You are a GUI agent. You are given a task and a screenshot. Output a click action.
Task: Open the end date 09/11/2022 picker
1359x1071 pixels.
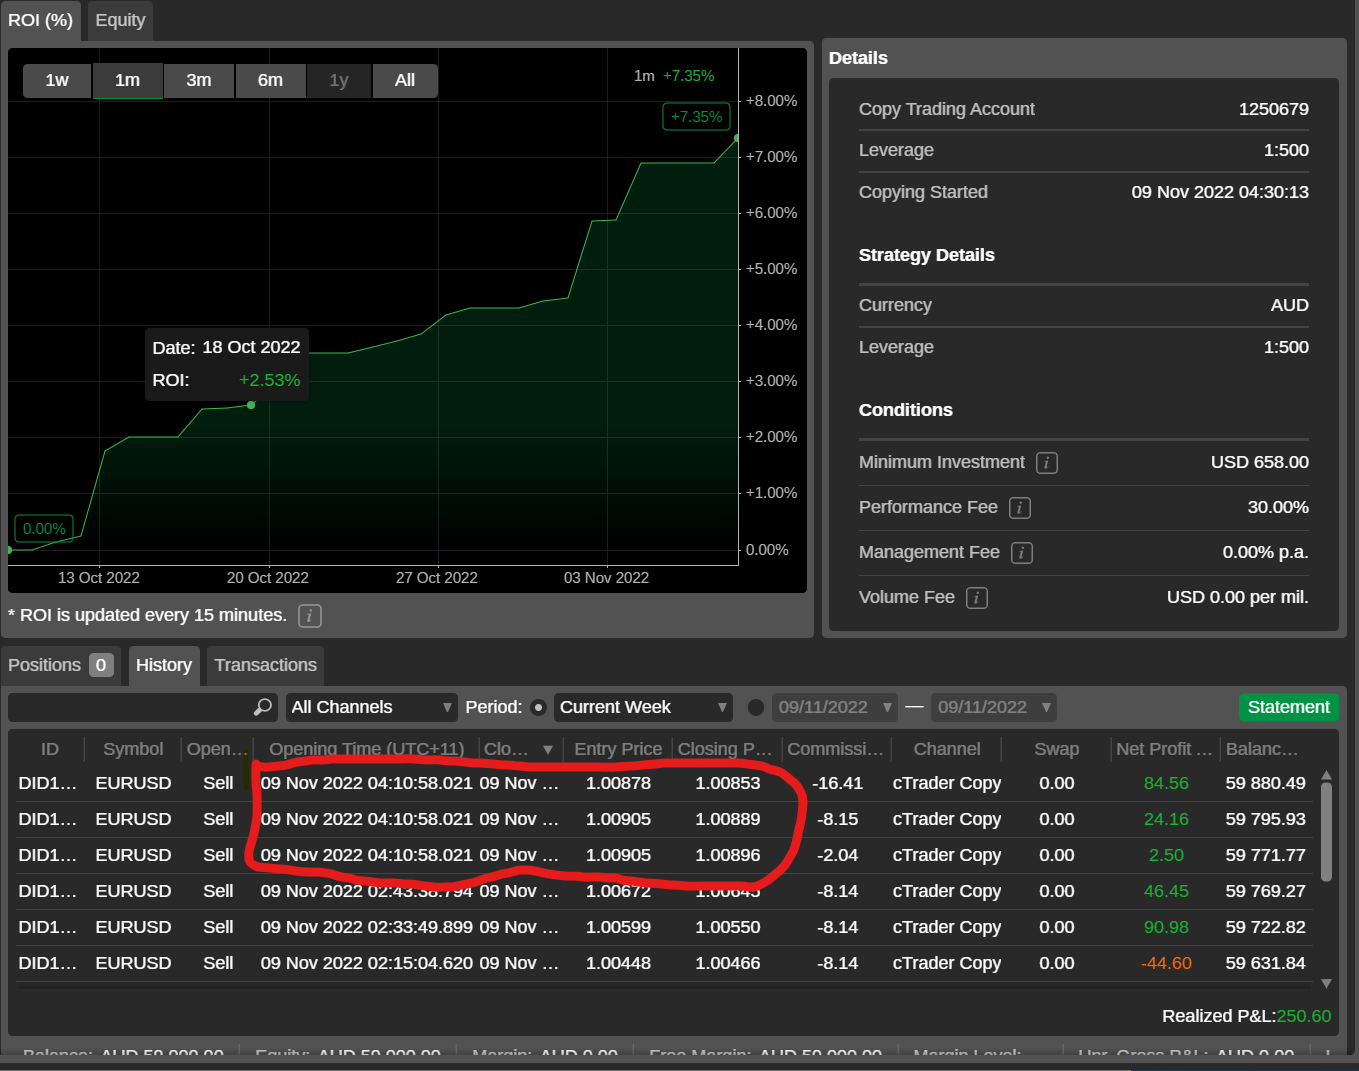pos(994,708)
